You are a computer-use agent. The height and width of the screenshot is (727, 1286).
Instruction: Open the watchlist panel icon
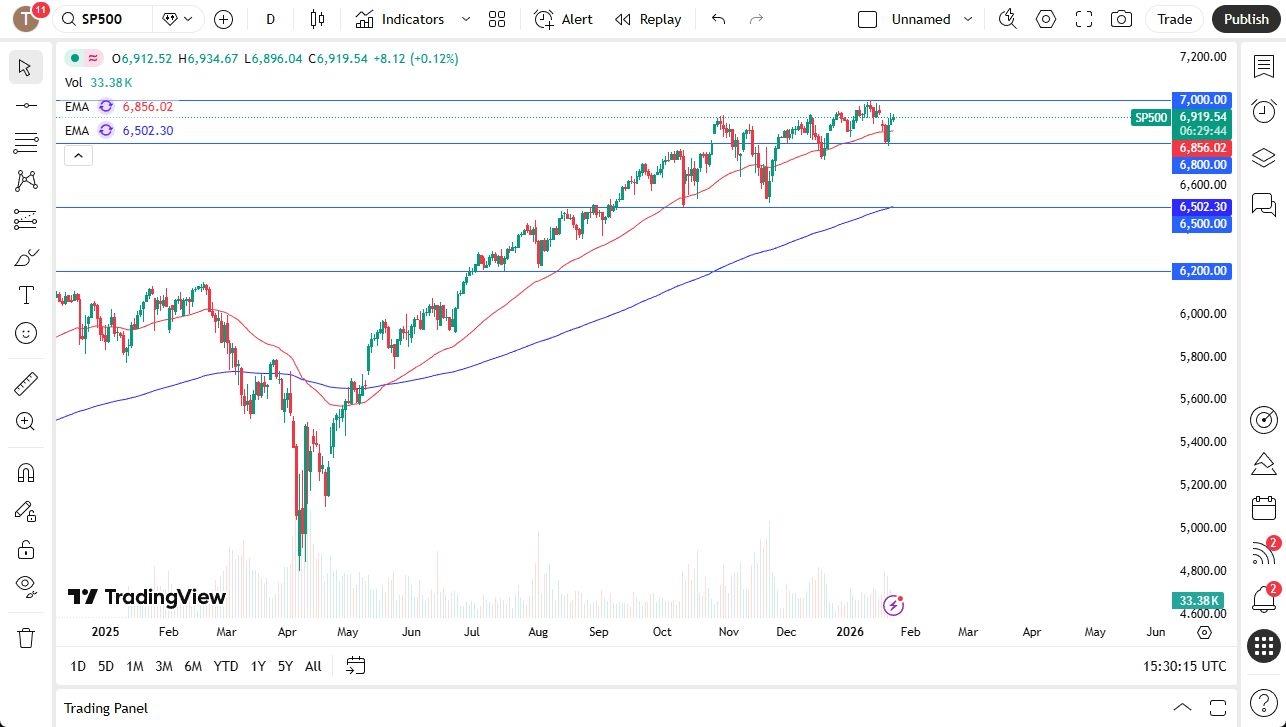point(1264,66)
